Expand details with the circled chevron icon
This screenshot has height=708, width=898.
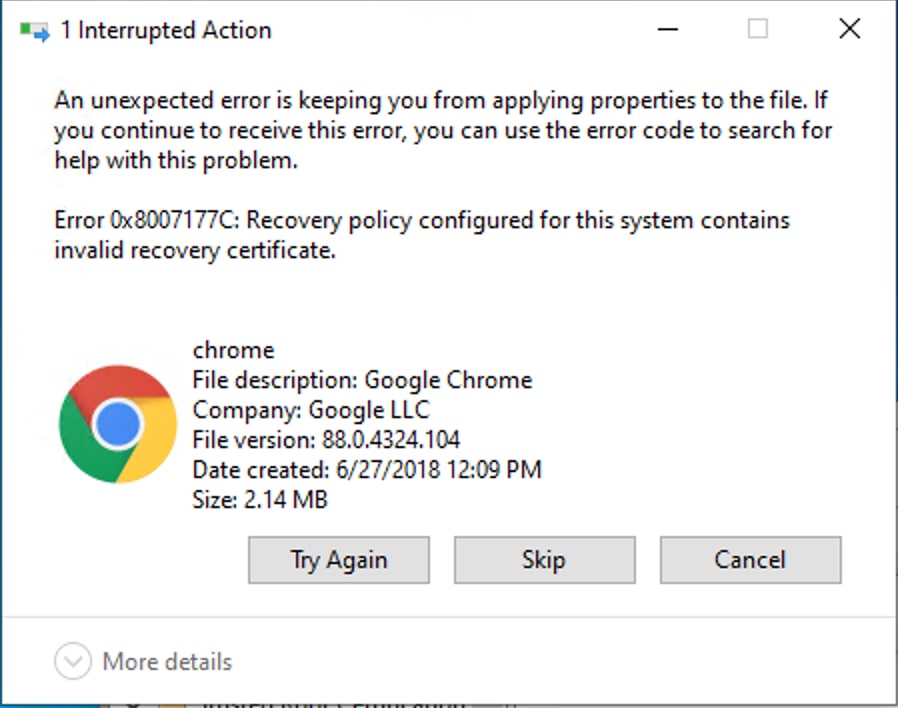pos(73,661)
